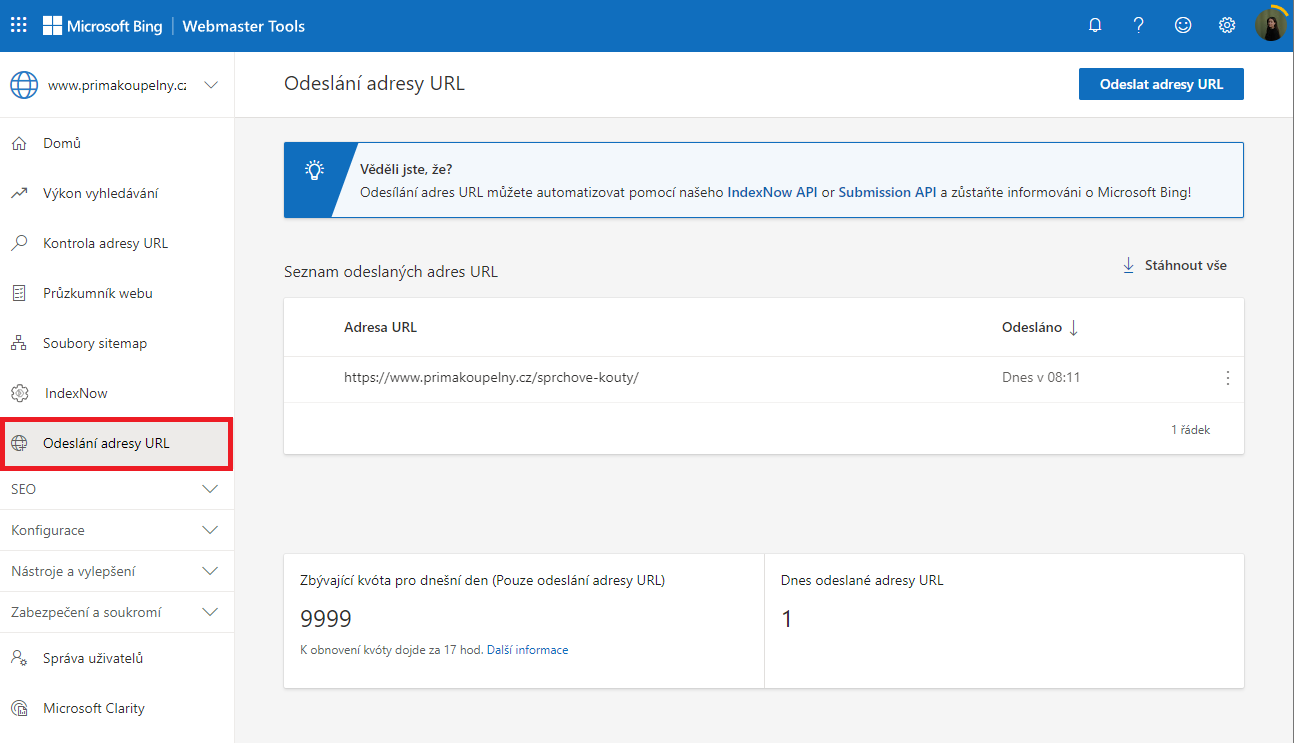Click the Dnes v 08:11 timestamp
The width and height of the screenshot is (1294, 743).
click(x=1041, y=378)
